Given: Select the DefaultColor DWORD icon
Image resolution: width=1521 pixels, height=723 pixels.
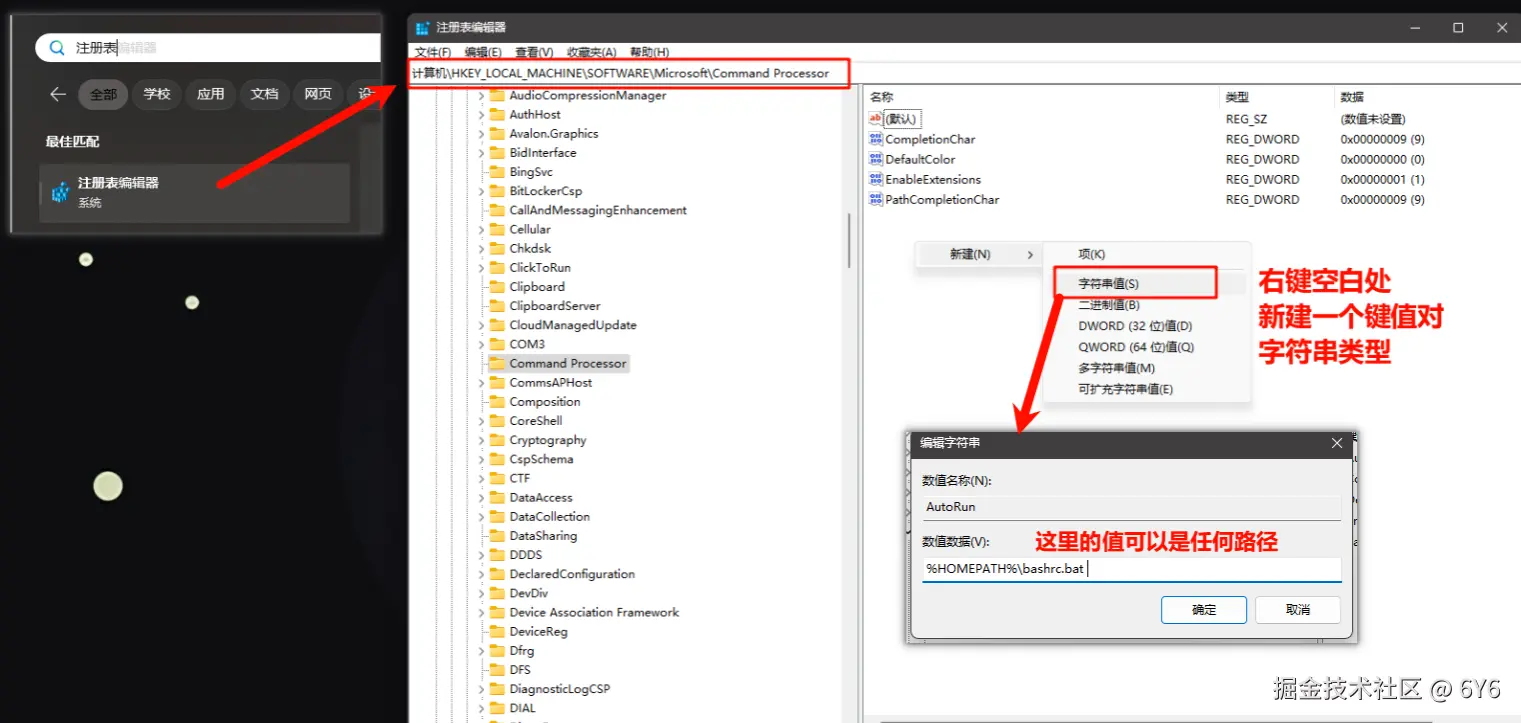Looking at the screenshot, I should tap(876, 159).
